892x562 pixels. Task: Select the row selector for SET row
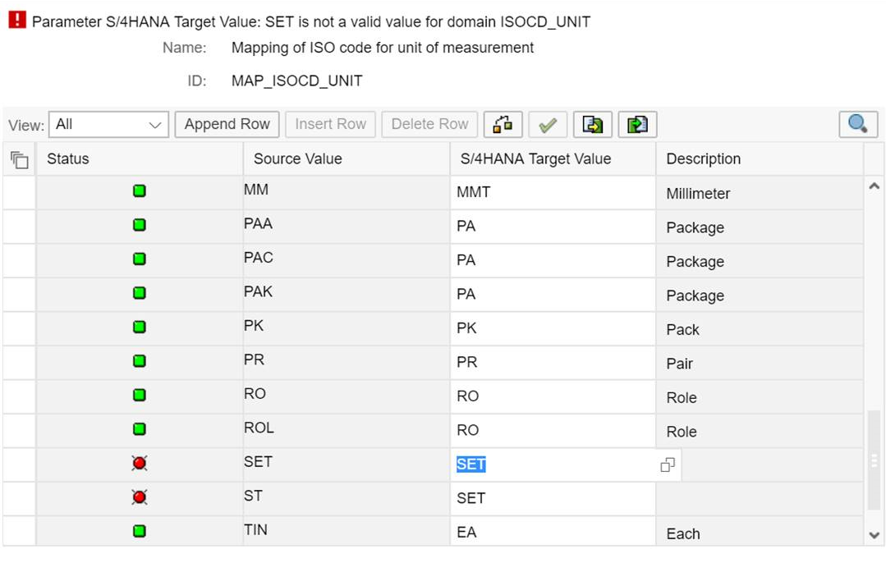click(19, 465)
